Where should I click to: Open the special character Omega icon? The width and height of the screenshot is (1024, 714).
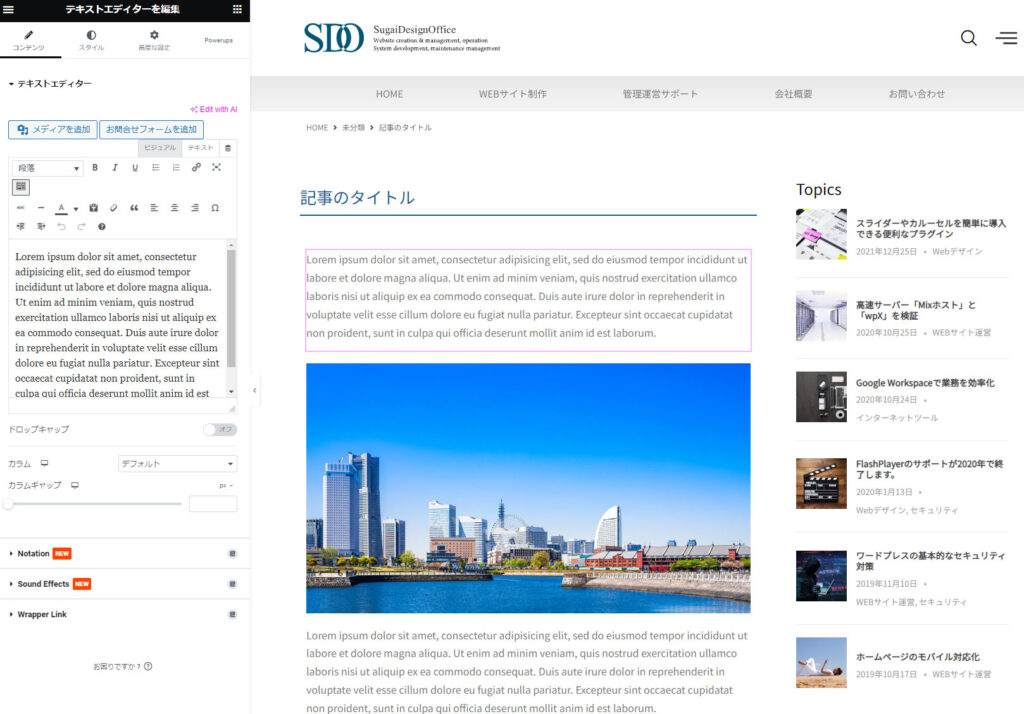[x=215, y=208]
